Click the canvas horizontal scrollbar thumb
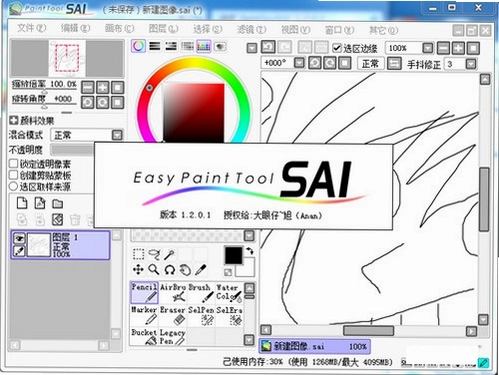 pyautogui.click(x=369, y=331)
